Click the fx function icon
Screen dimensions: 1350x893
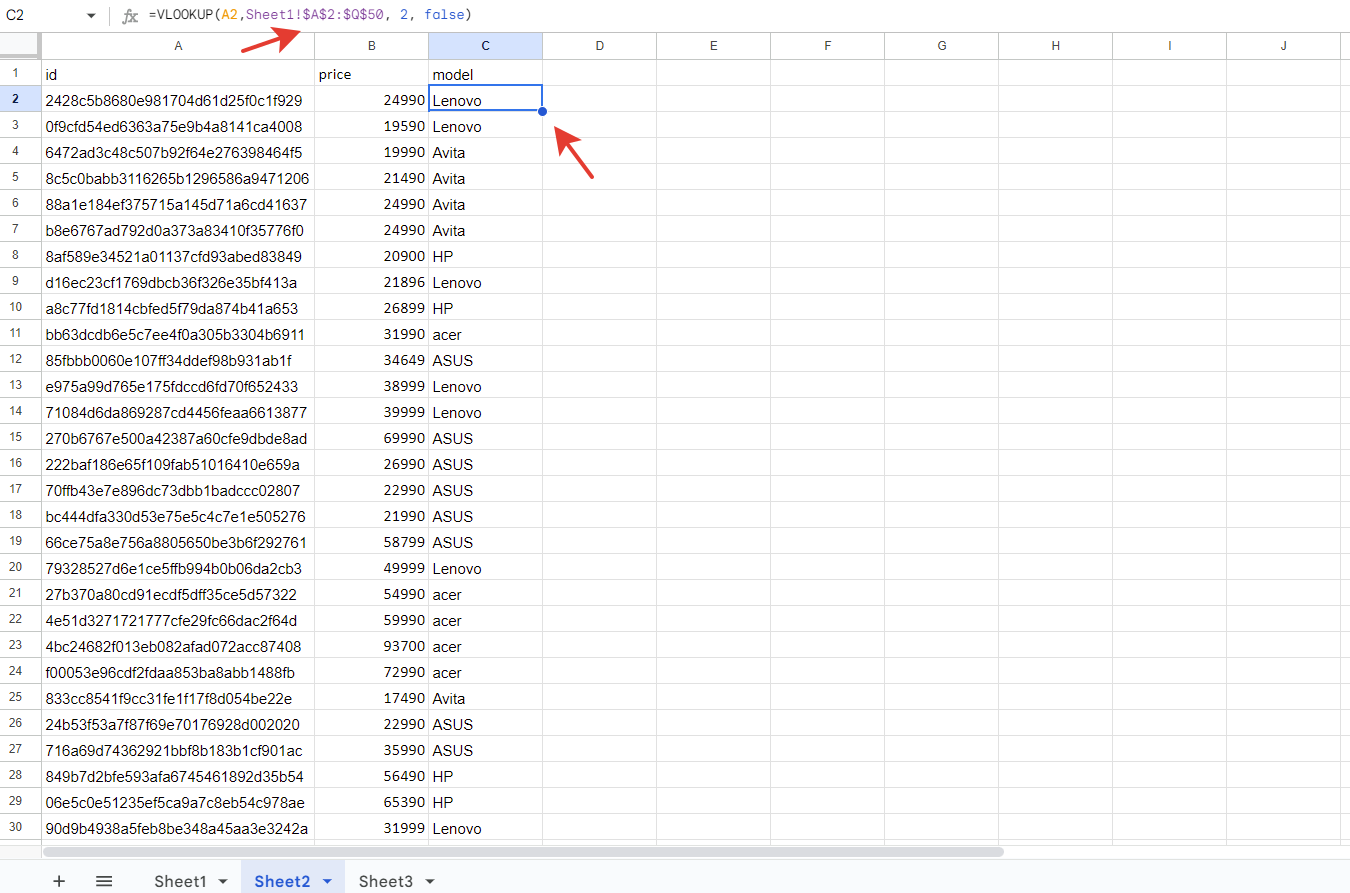[130, 16]
